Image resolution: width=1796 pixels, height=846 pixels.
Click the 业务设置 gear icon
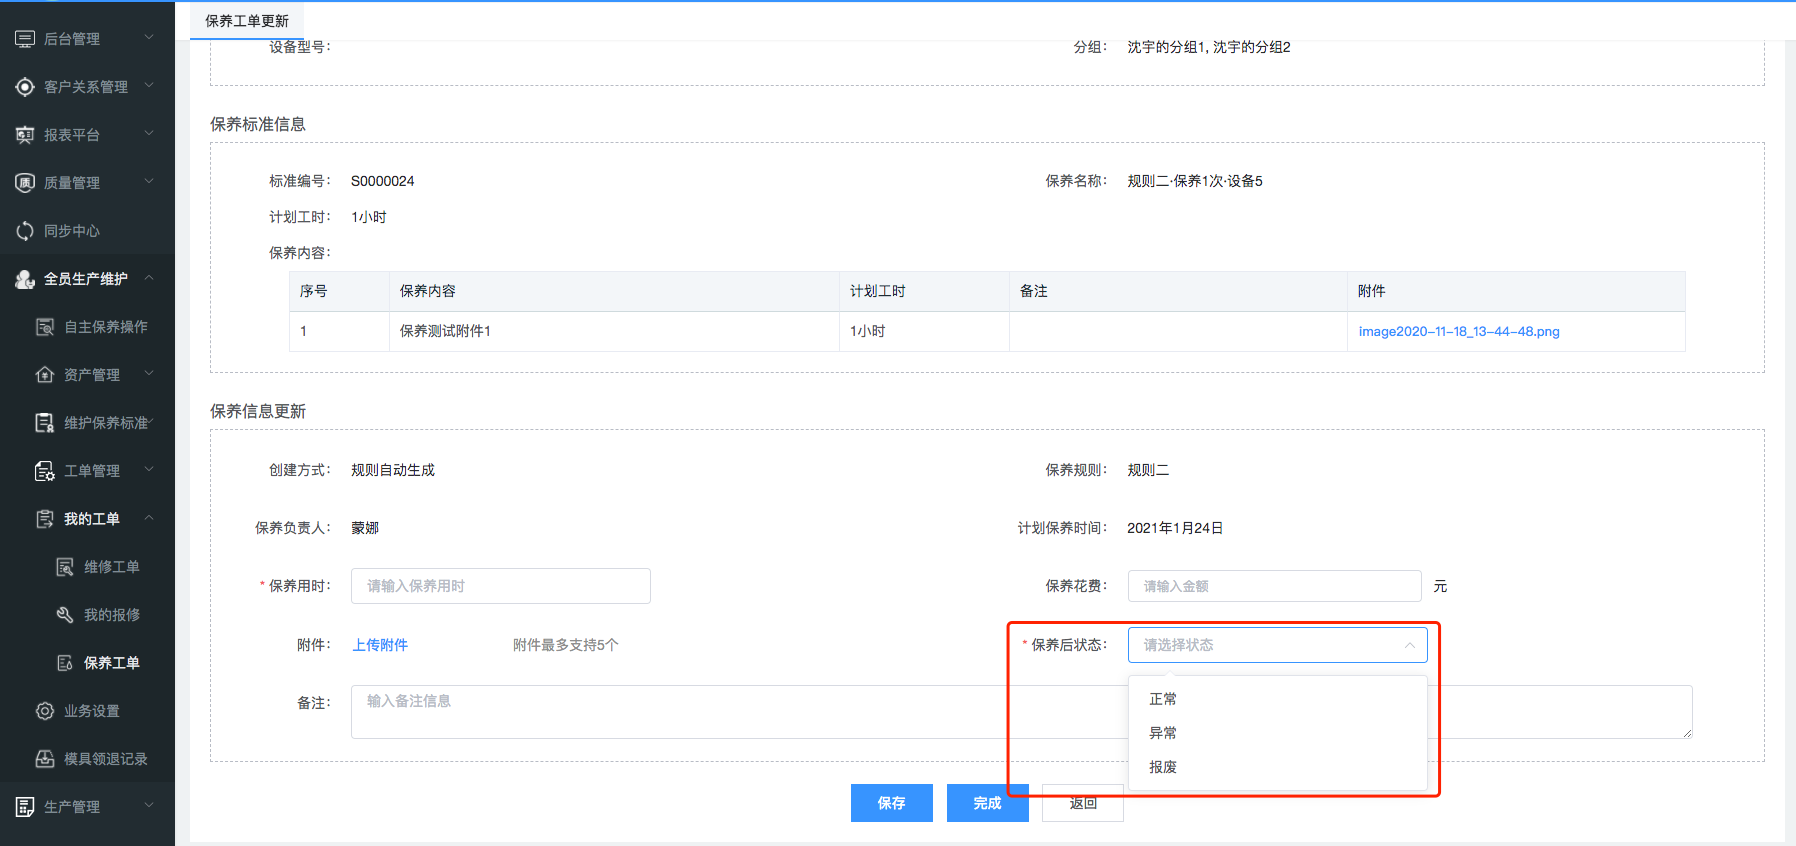[x=45, y=711]
